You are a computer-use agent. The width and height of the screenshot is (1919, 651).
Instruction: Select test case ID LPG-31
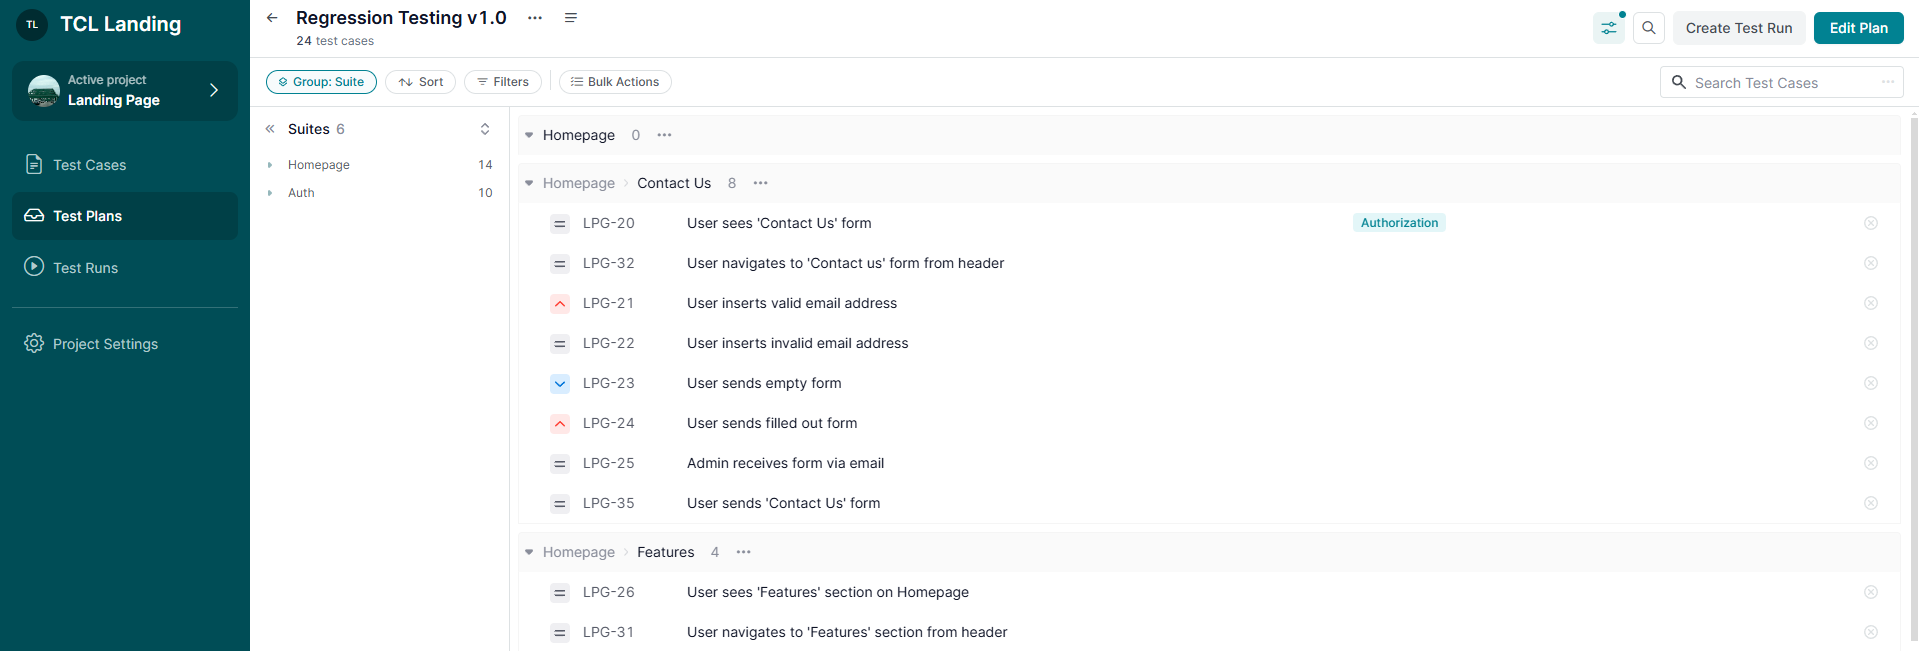[608, 632]
